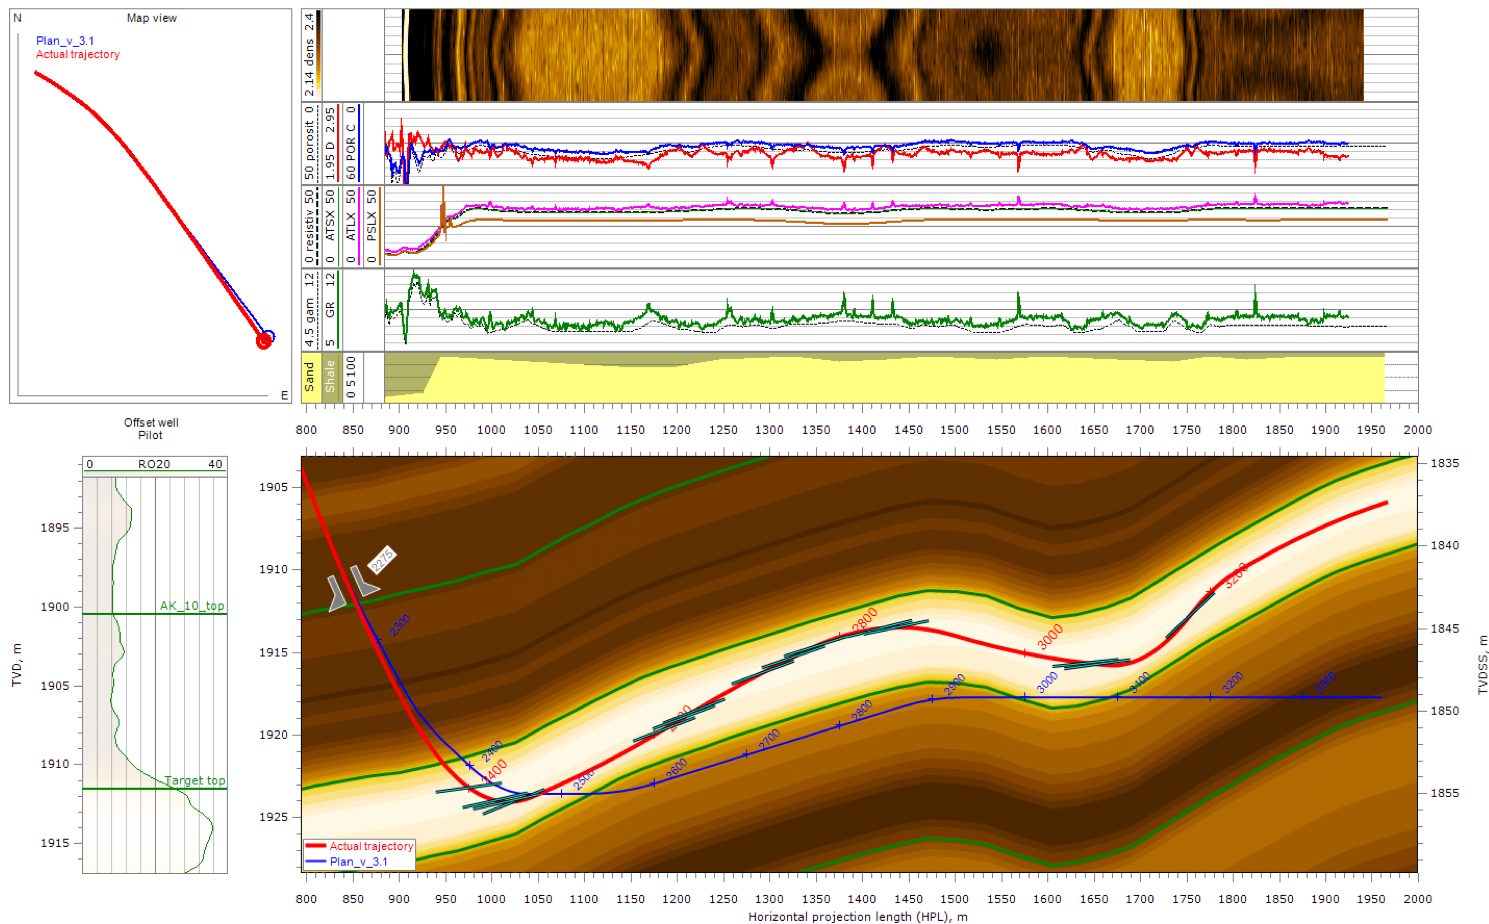Click 1855 on the TVDSS axis

(x=1444, y=793)
